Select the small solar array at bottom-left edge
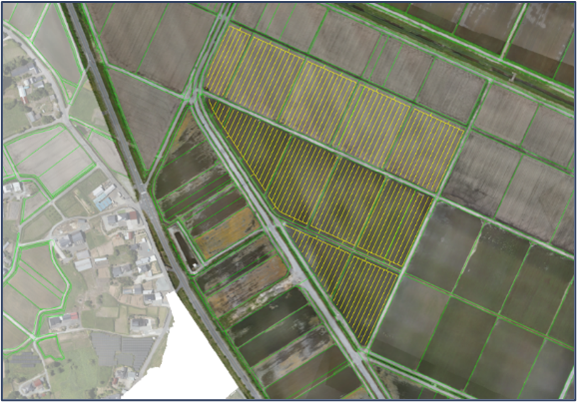Viewport: 577px width, 402px height. pos(25,359)
